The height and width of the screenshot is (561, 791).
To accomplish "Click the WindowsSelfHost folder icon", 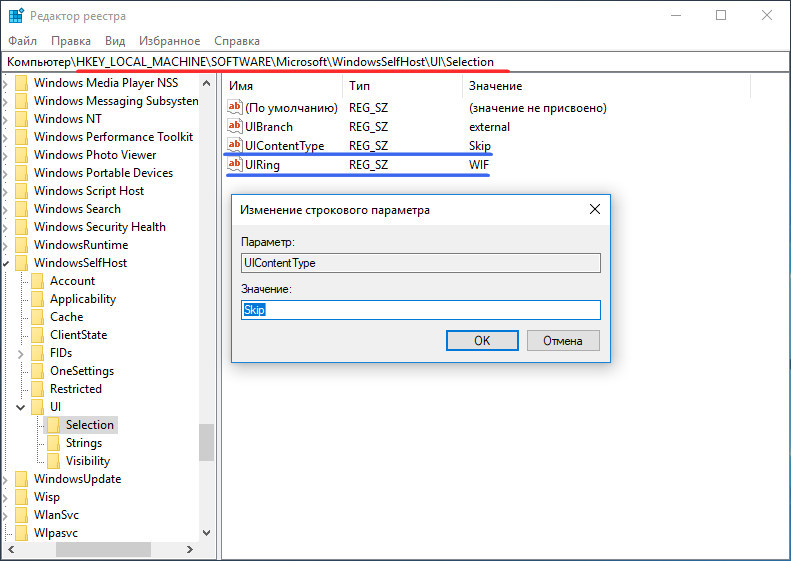I will point(21,263).
